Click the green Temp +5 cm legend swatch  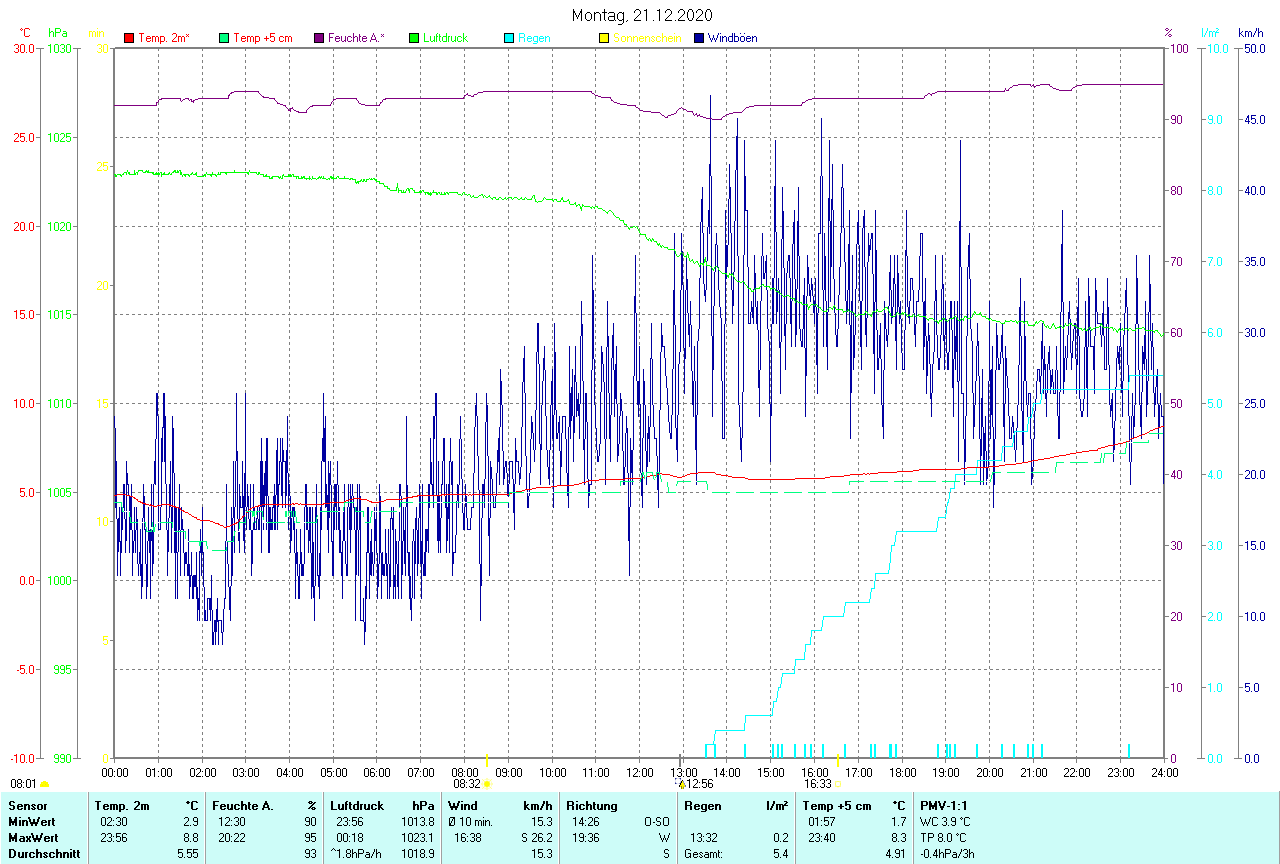click(224, 38)
